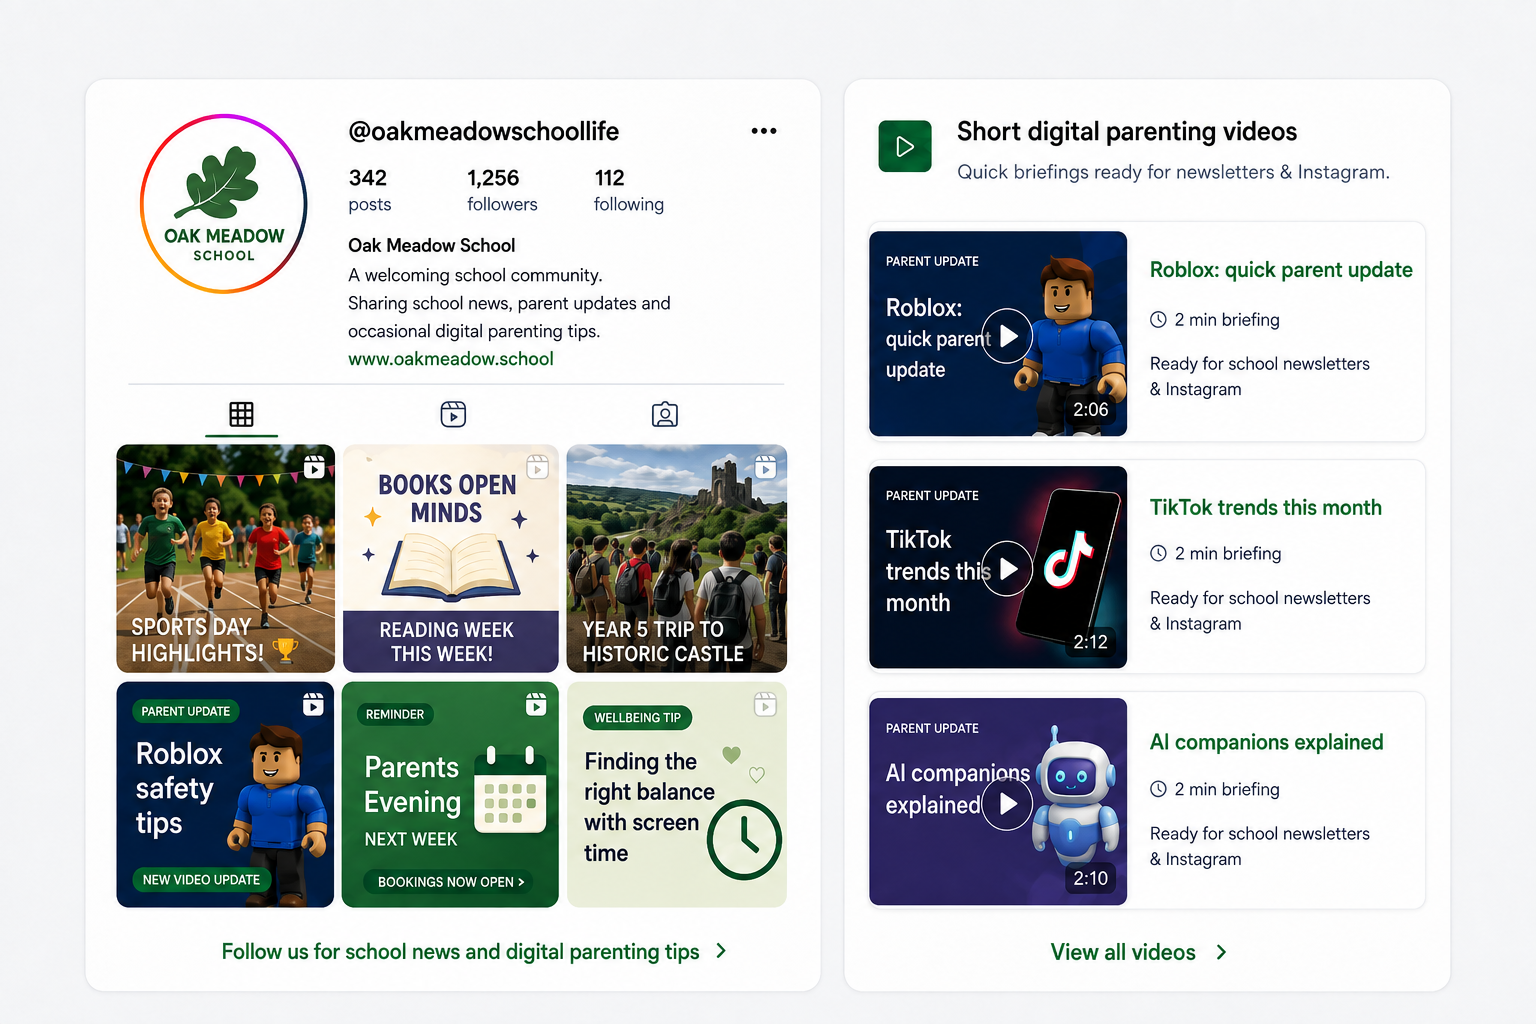Open the TikTok trends this month title link
Screen dimensions: 1536x1024
click(1266, 508)
